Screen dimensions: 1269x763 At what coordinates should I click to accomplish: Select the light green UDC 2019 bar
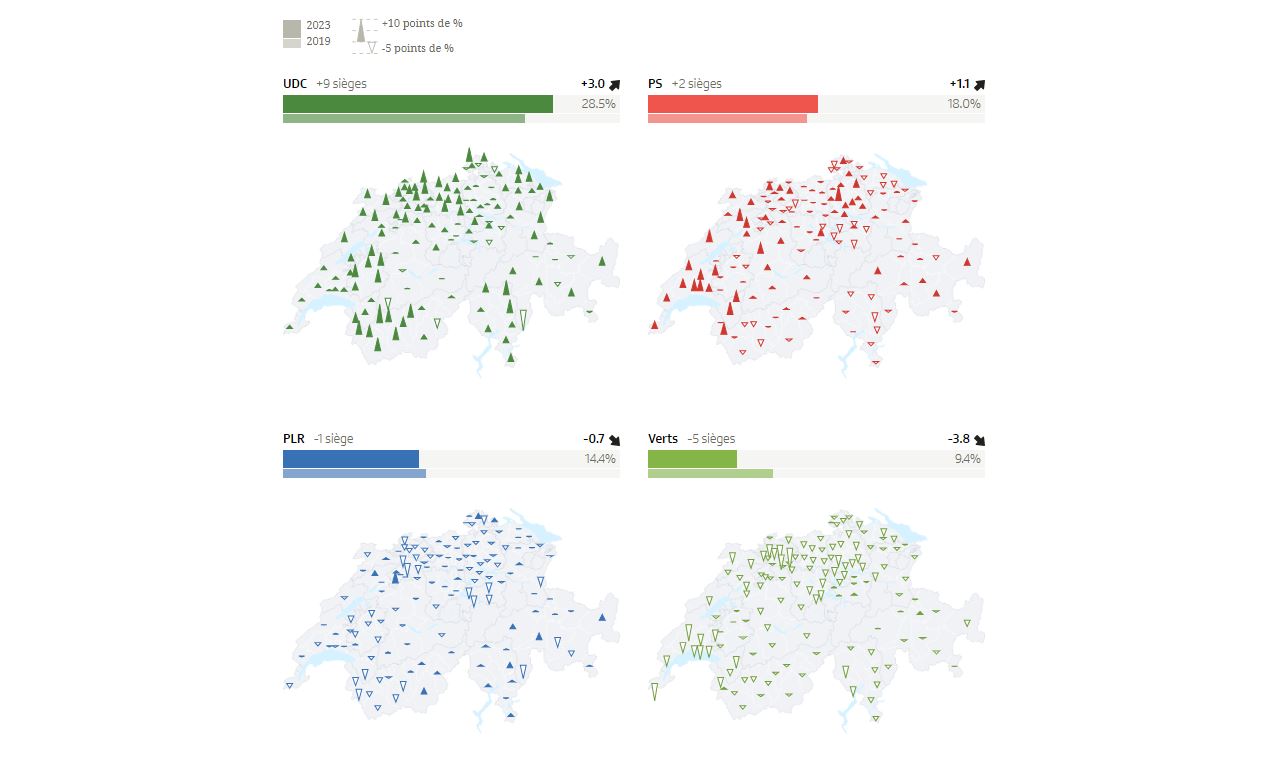(x=403, y=119)
